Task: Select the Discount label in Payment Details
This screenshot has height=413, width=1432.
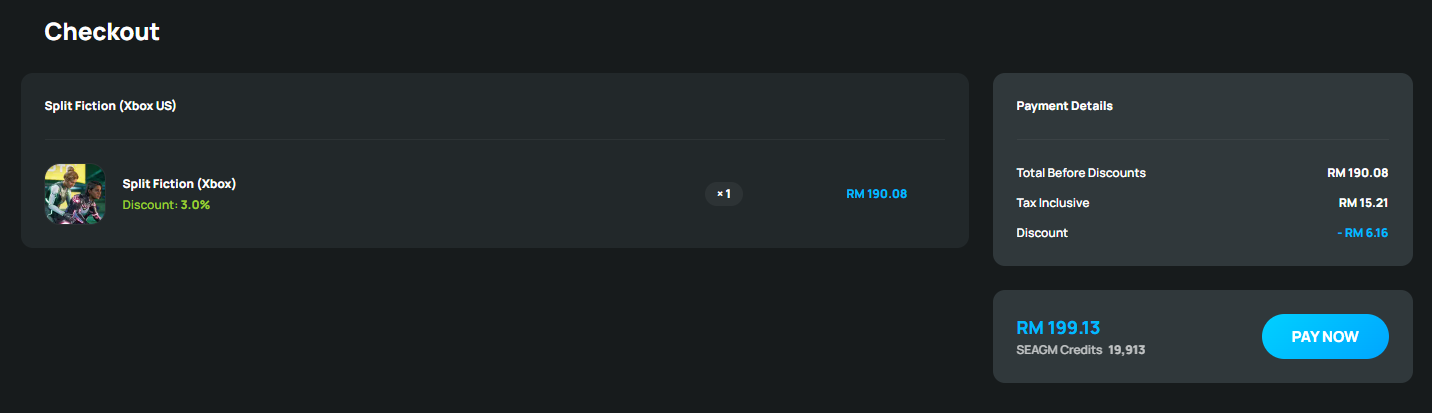Action: point(1042,233)
